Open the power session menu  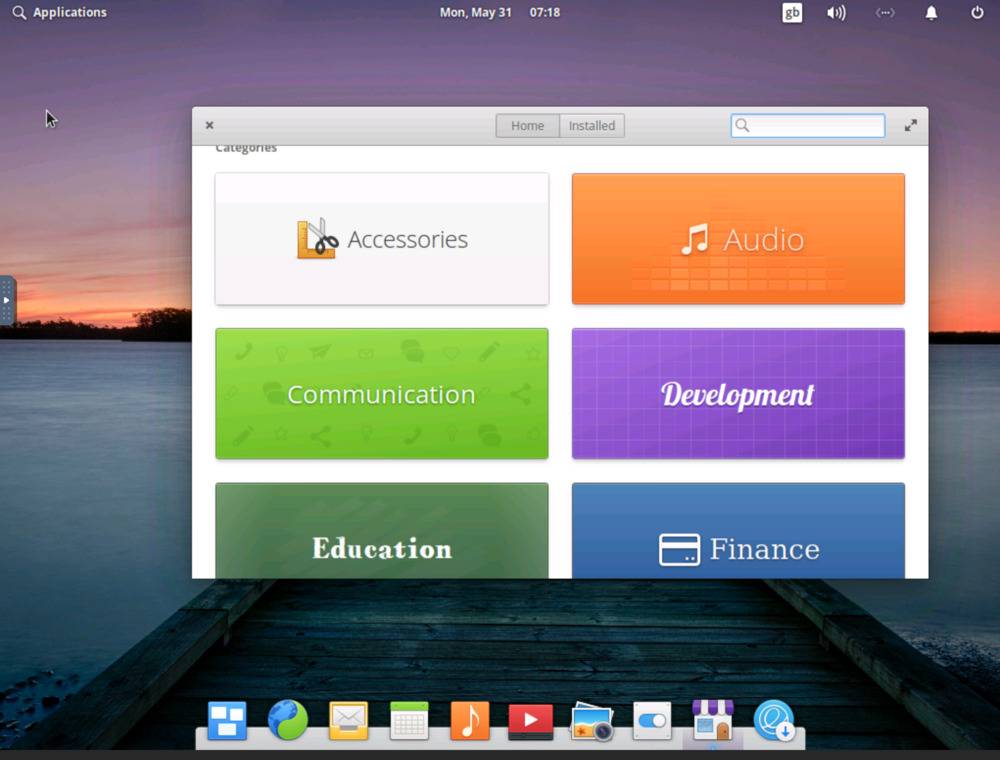(x=977, y=13)
